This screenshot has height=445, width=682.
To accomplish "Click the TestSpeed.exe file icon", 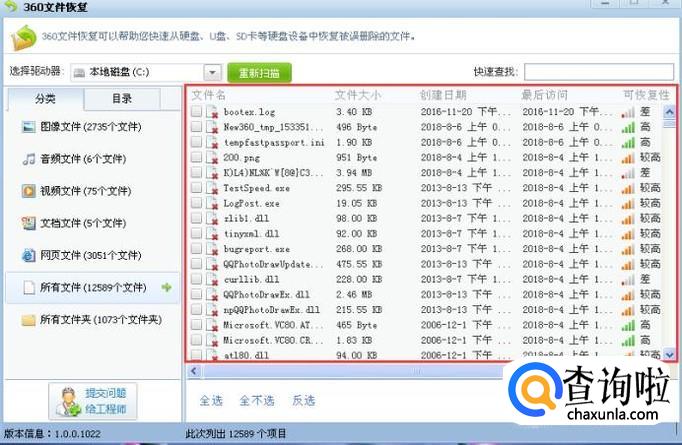I will click(x=212, y=188).
